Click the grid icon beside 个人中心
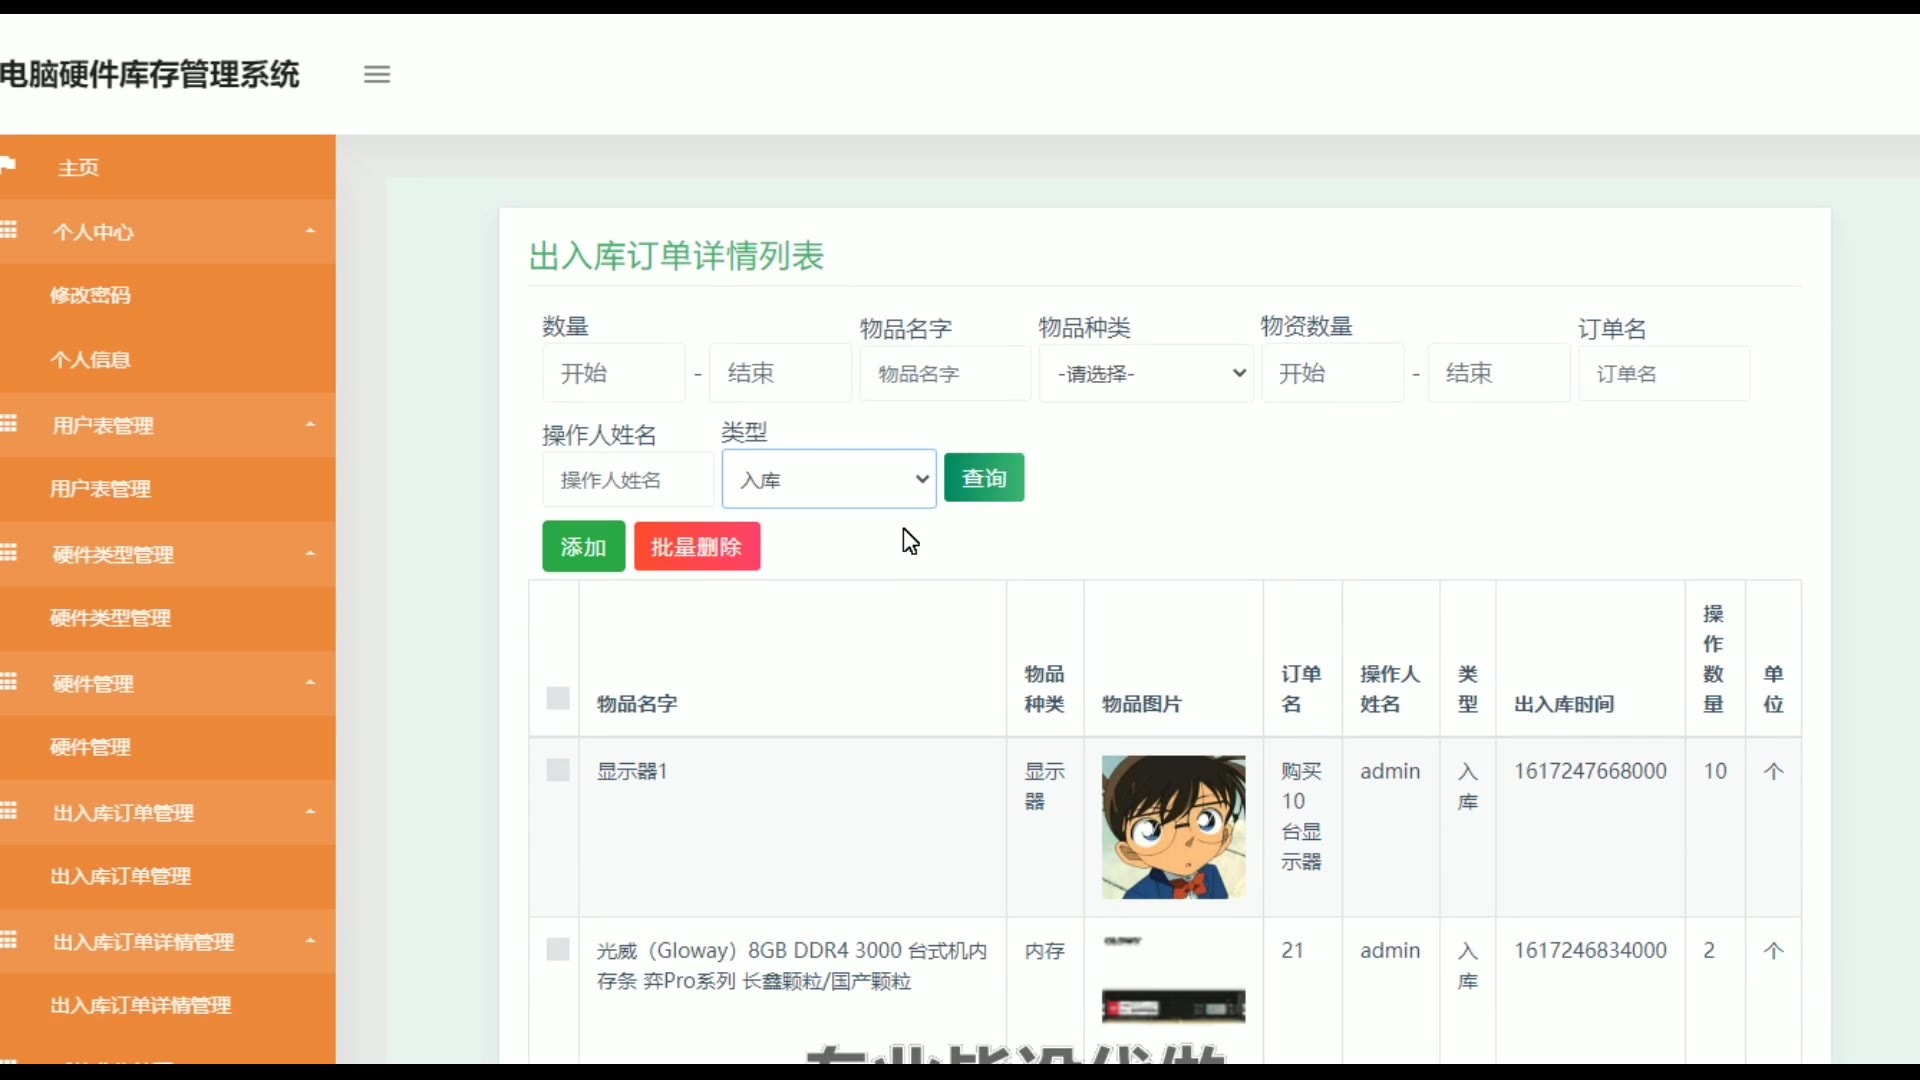This screenshot has width=1920, height=1080. [9, 230]
